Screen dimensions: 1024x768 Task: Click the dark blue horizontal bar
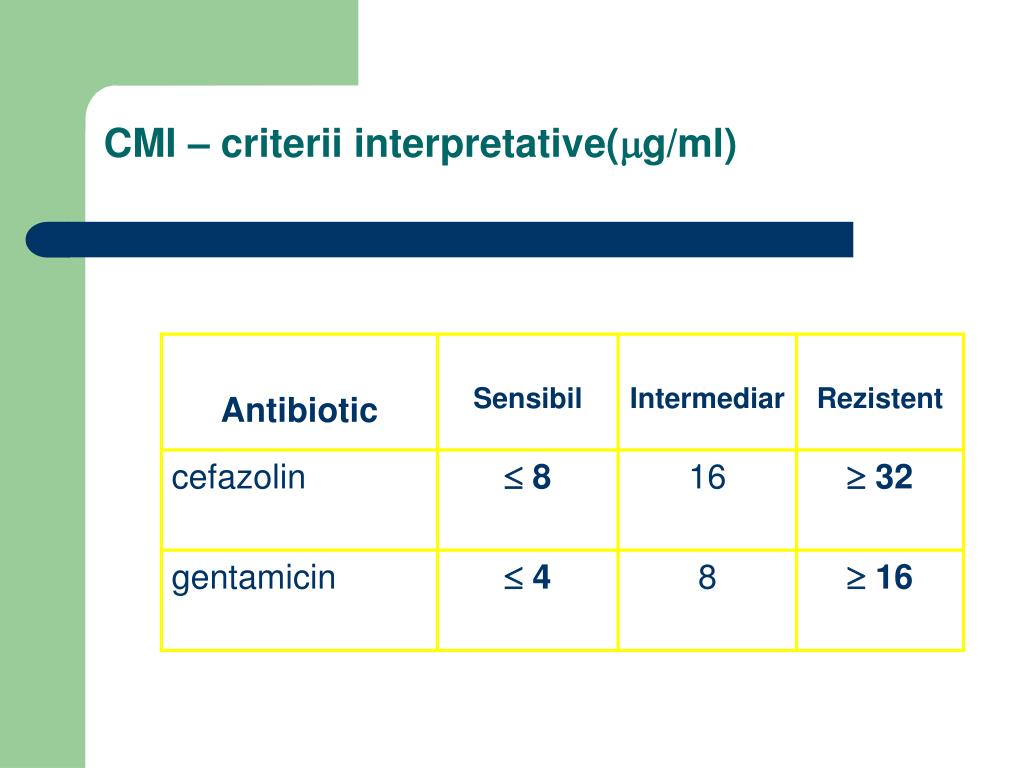pos(439,240)
